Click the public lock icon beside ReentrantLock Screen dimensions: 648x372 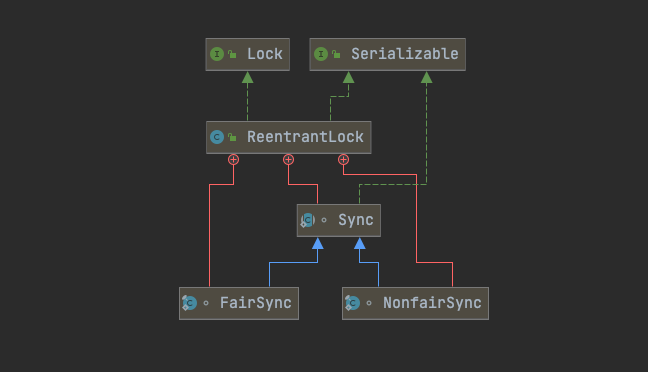[x=232, y=137]
